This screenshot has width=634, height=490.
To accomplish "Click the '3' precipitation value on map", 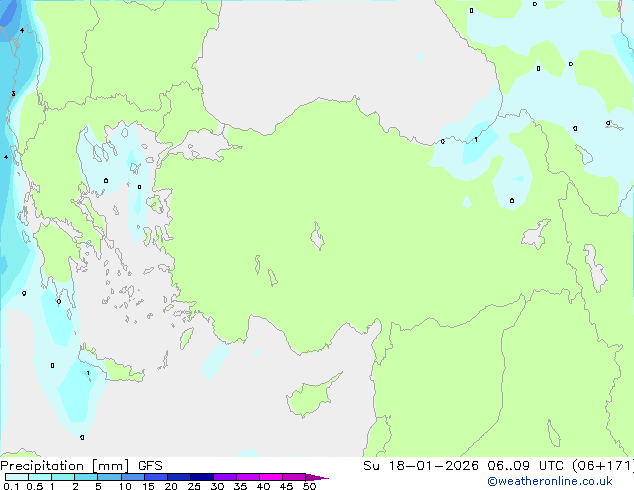I will click(13, 94).
